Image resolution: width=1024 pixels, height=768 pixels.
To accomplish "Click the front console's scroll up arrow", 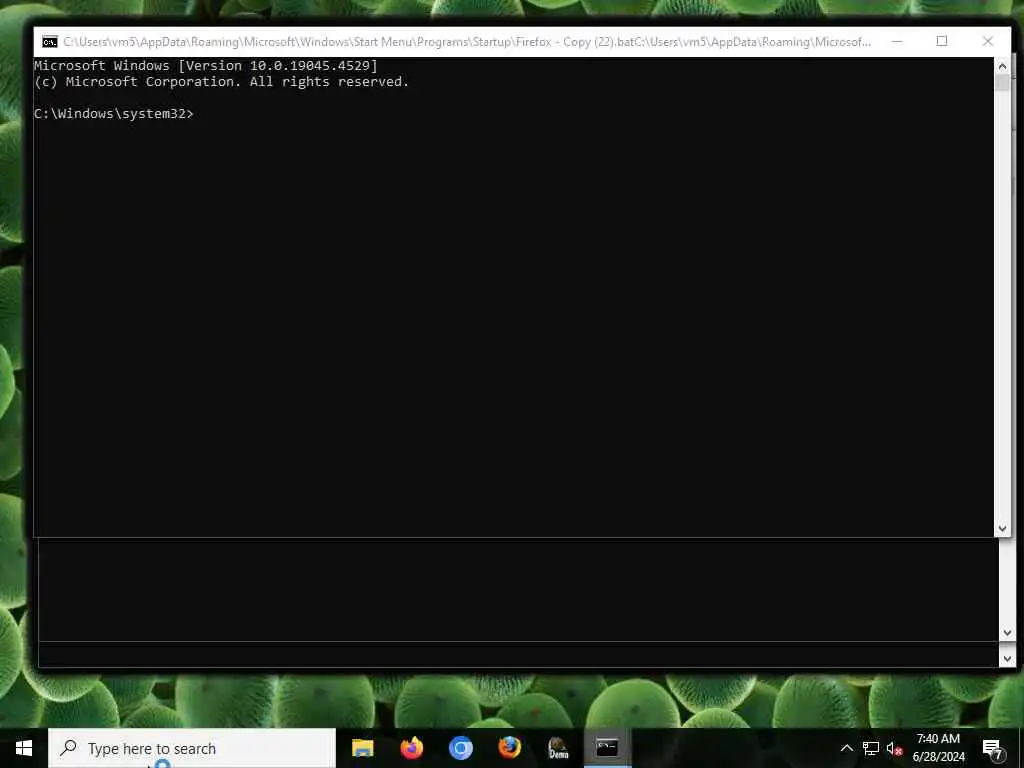I will click(x=1002, y=66).
